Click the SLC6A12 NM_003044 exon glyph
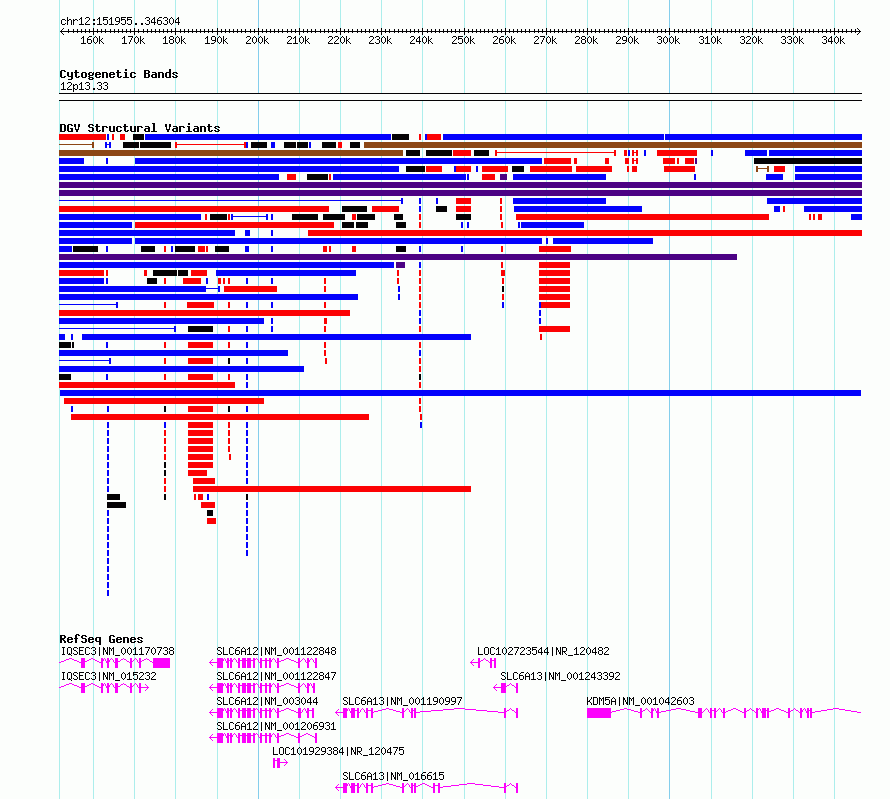Image resolution: width=890 pixels, height=799 pixels. 262,713
